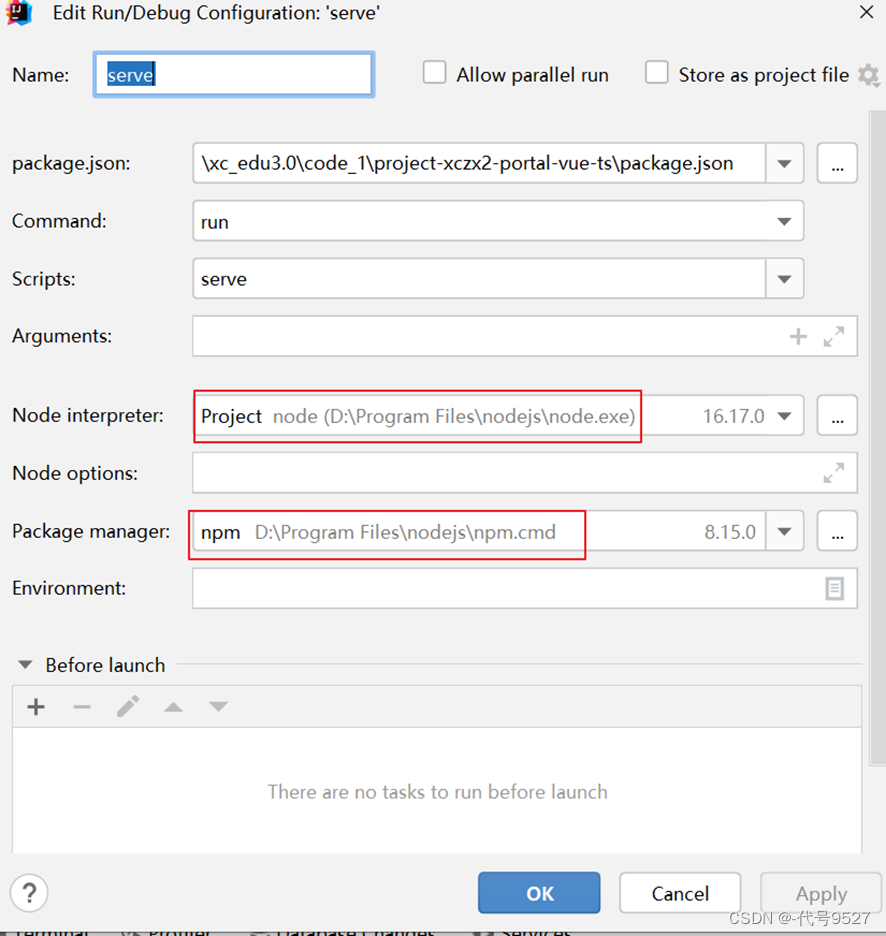Open the Node interpreter dropdown
The image size is (886, 936).
785,416
